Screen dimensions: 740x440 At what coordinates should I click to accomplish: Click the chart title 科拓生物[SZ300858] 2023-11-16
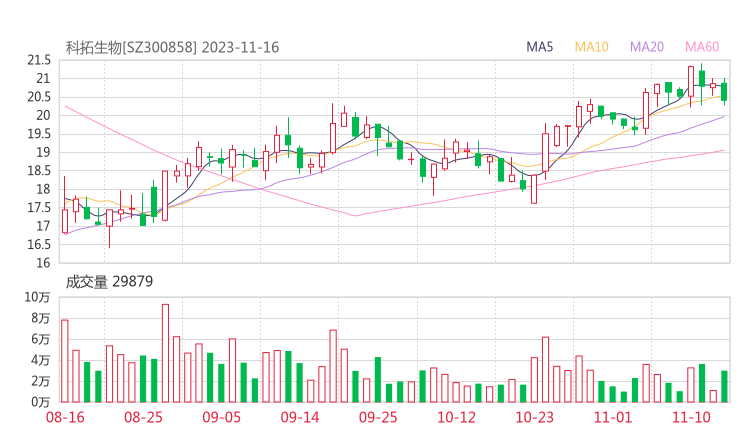172,47
